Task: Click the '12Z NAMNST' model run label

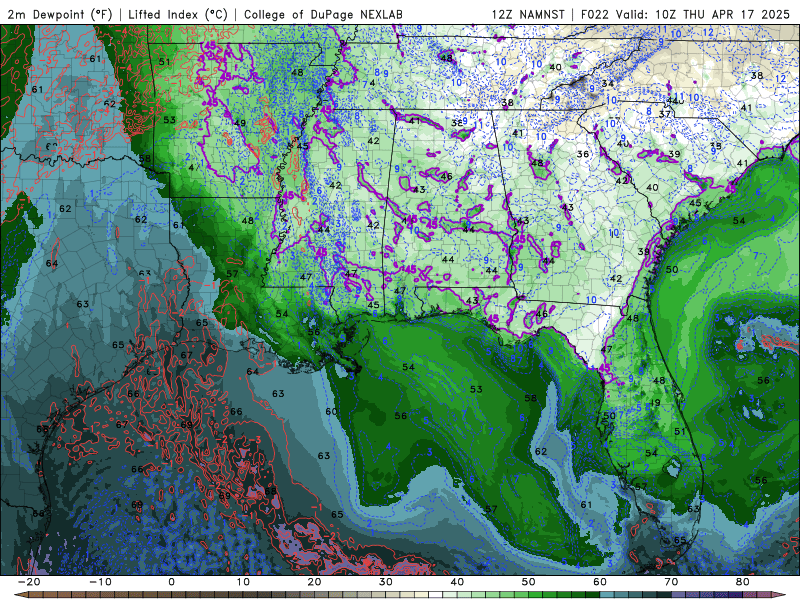Action: click(x=528, y=14)
